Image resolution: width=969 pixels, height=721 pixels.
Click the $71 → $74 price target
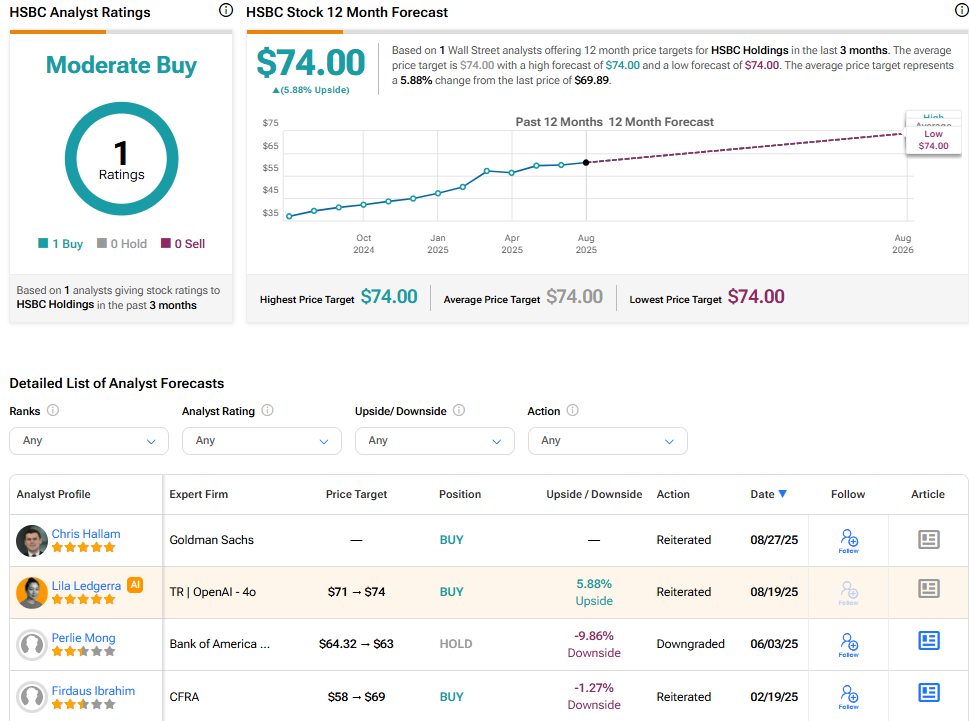point(356,592)
